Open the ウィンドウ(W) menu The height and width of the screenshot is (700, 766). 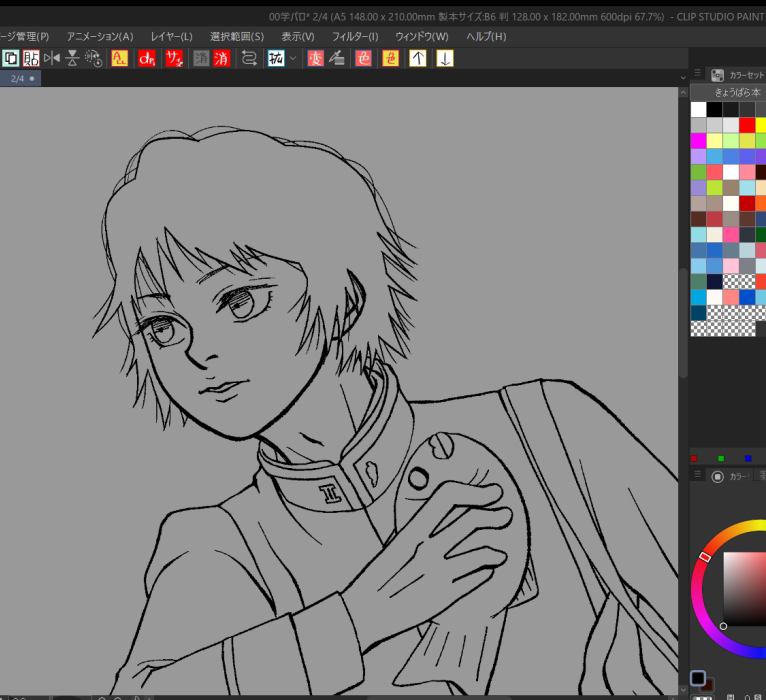click(x=422, y=37)
